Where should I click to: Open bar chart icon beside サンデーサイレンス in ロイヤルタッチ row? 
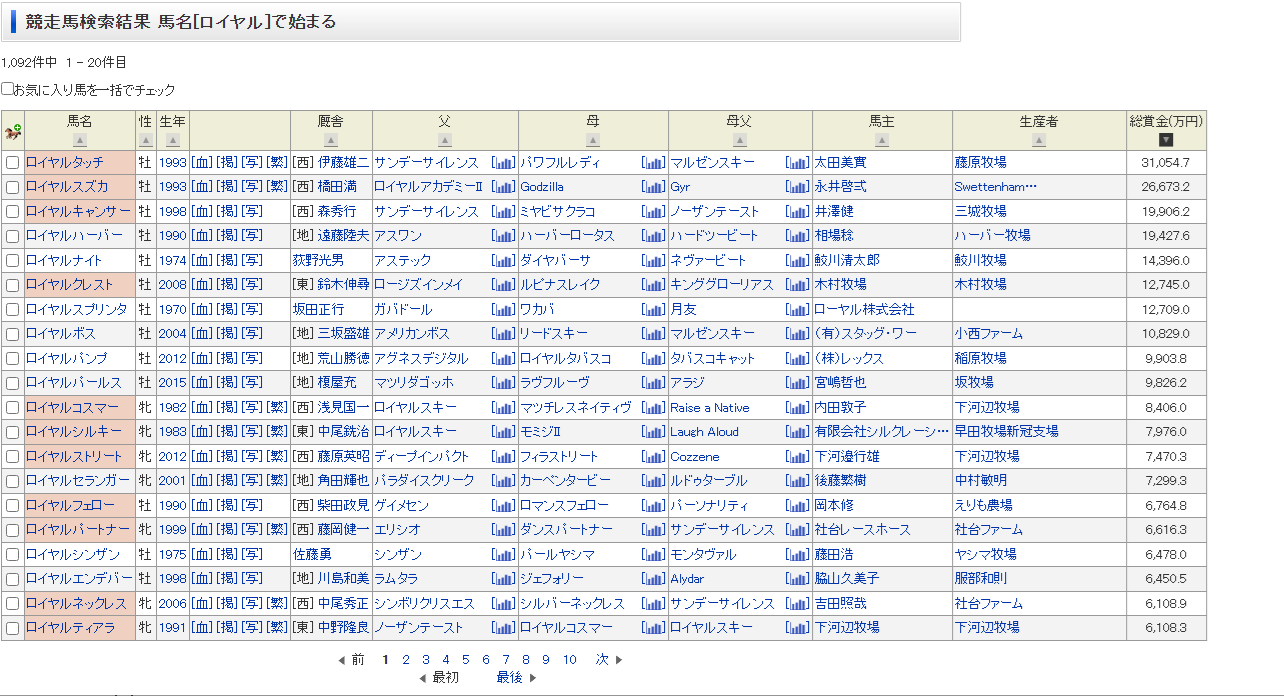pyautogui.click(x=503, y=163)
